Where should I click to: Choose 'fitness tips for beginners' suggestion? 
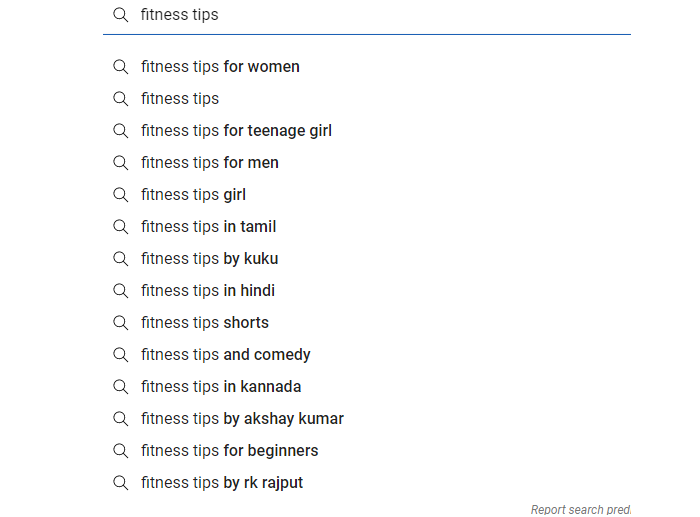click(230, 451)
